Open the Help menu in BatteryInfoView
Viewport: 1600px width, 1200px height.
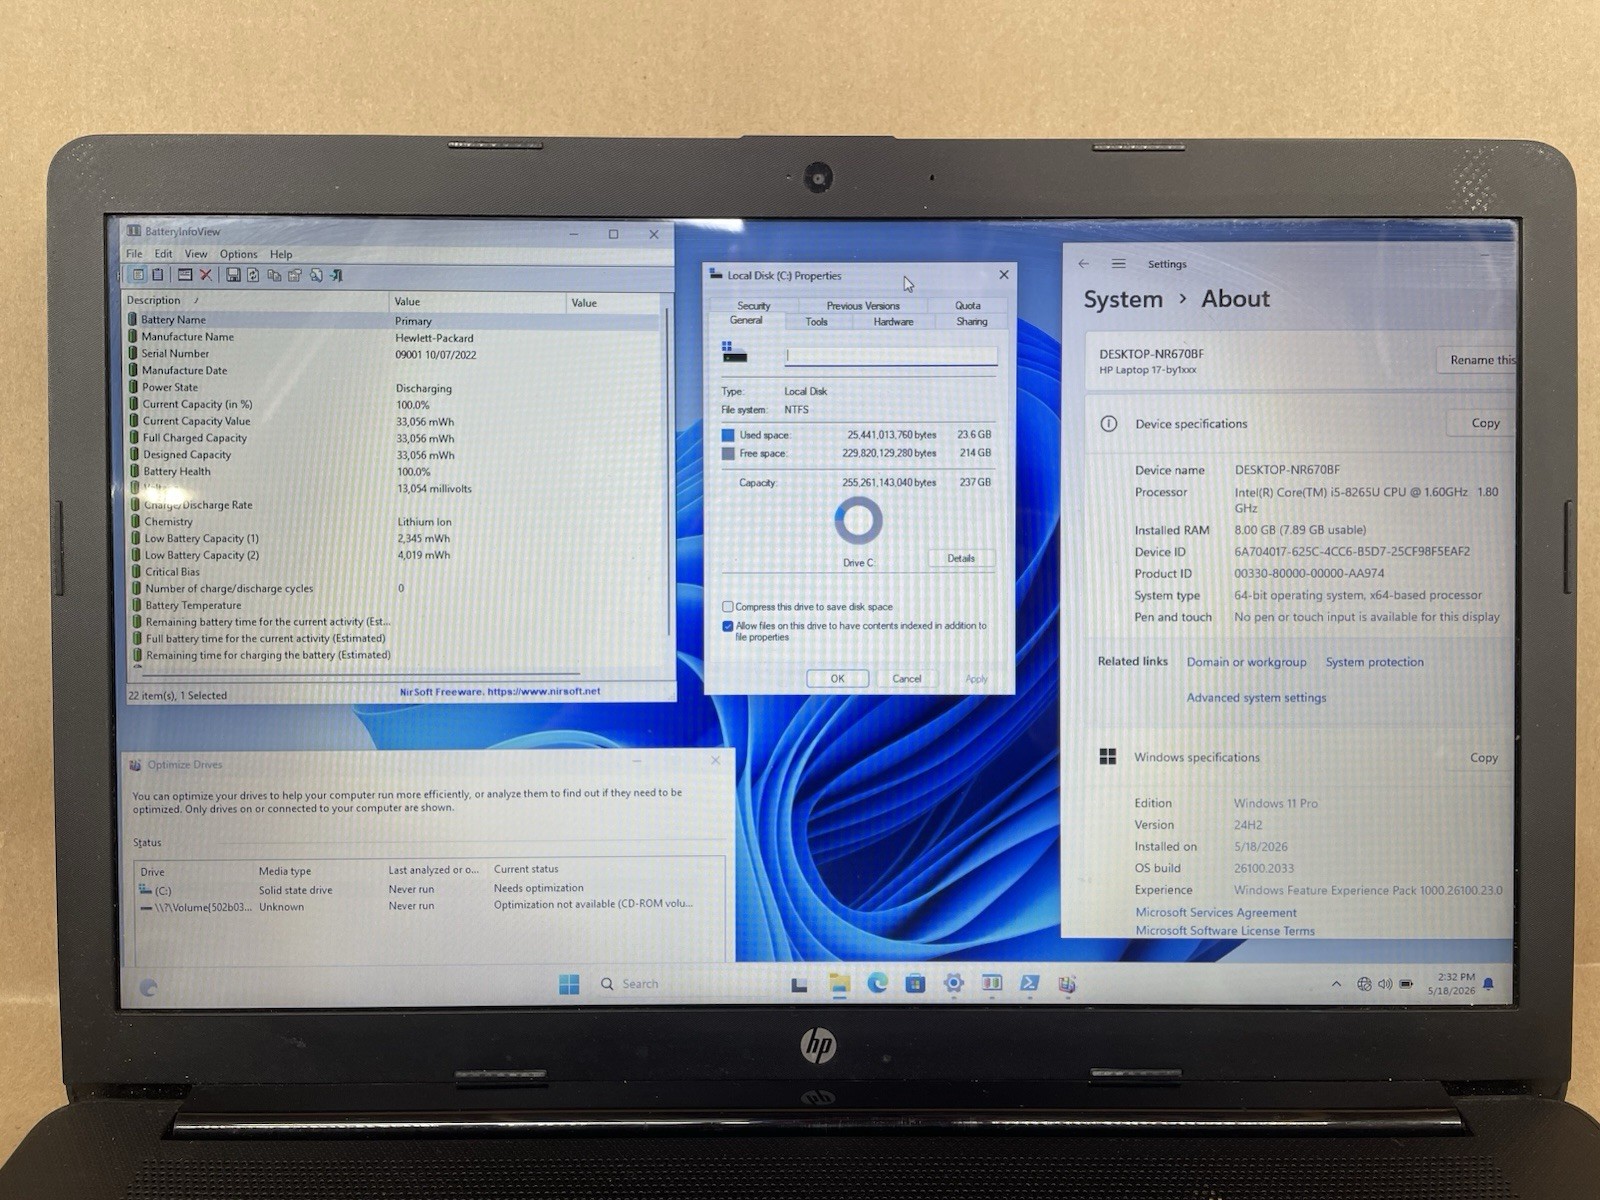coord(281,254)
